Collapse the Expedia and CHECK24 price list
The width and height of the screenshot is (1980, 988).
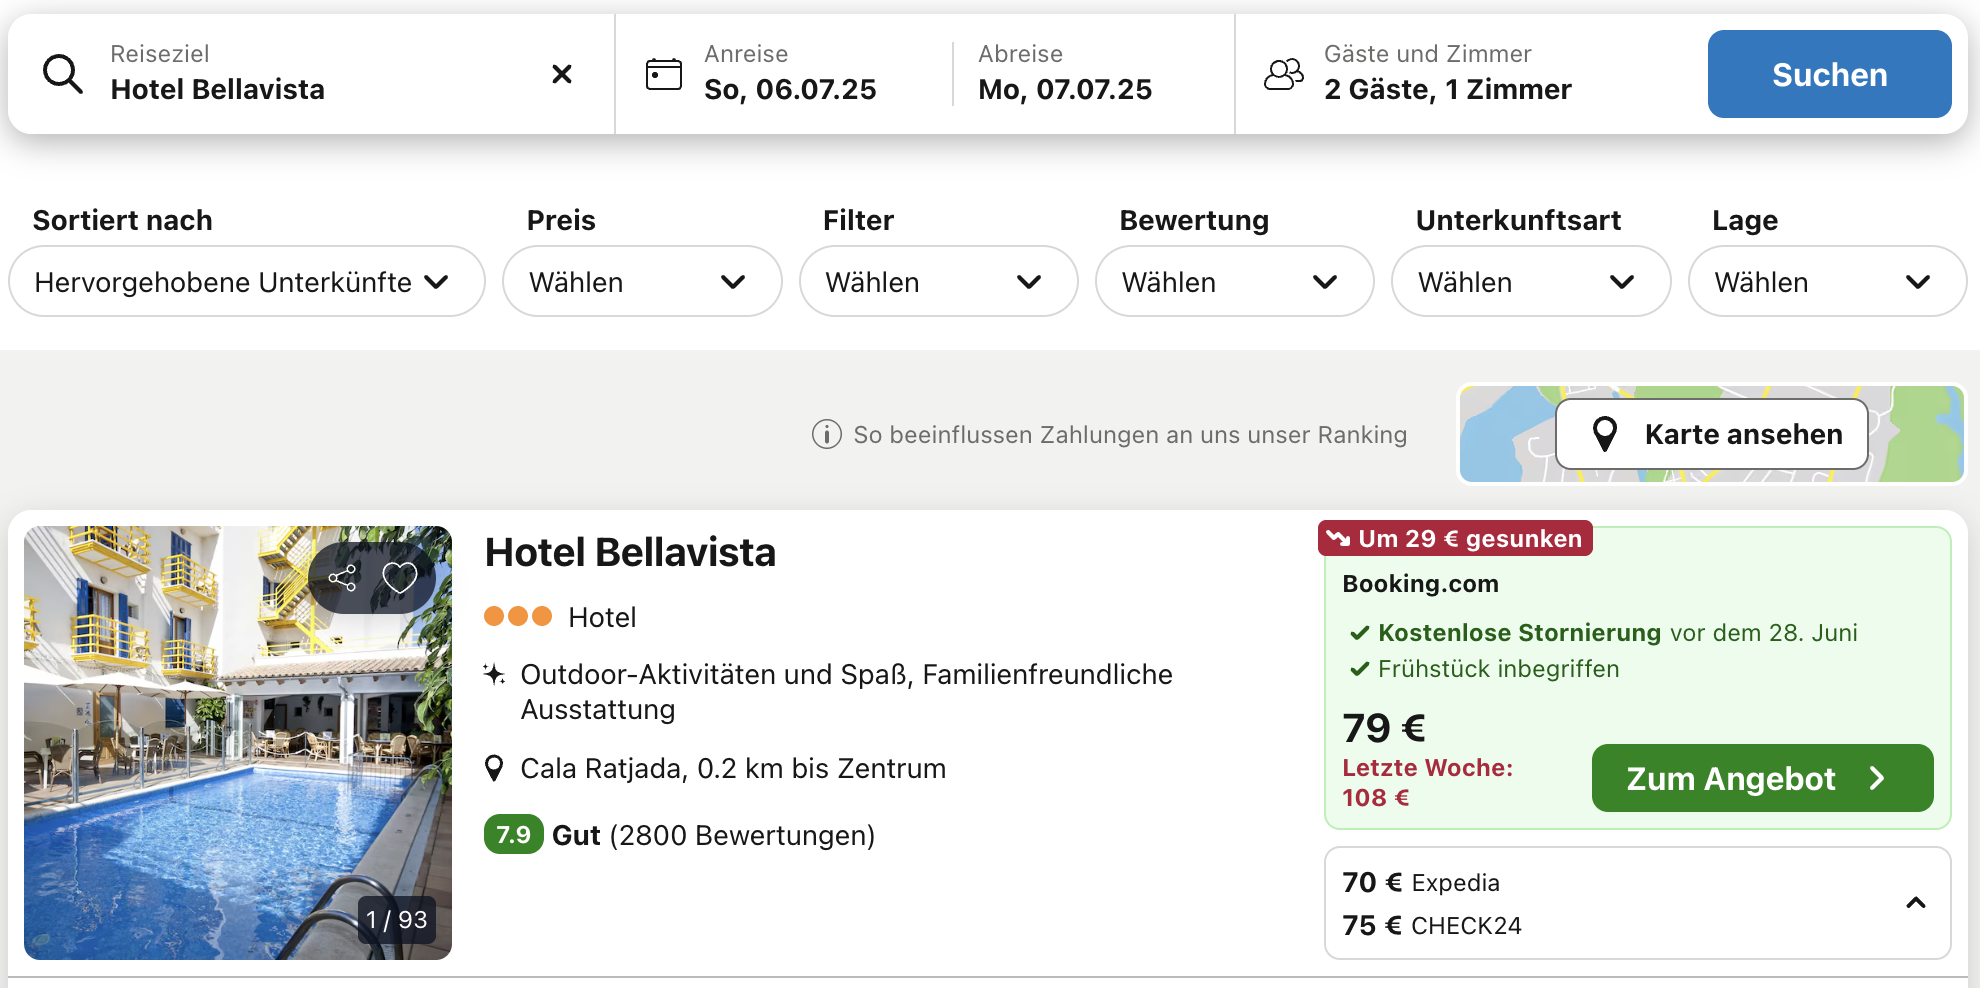[x=1916, y=903]
